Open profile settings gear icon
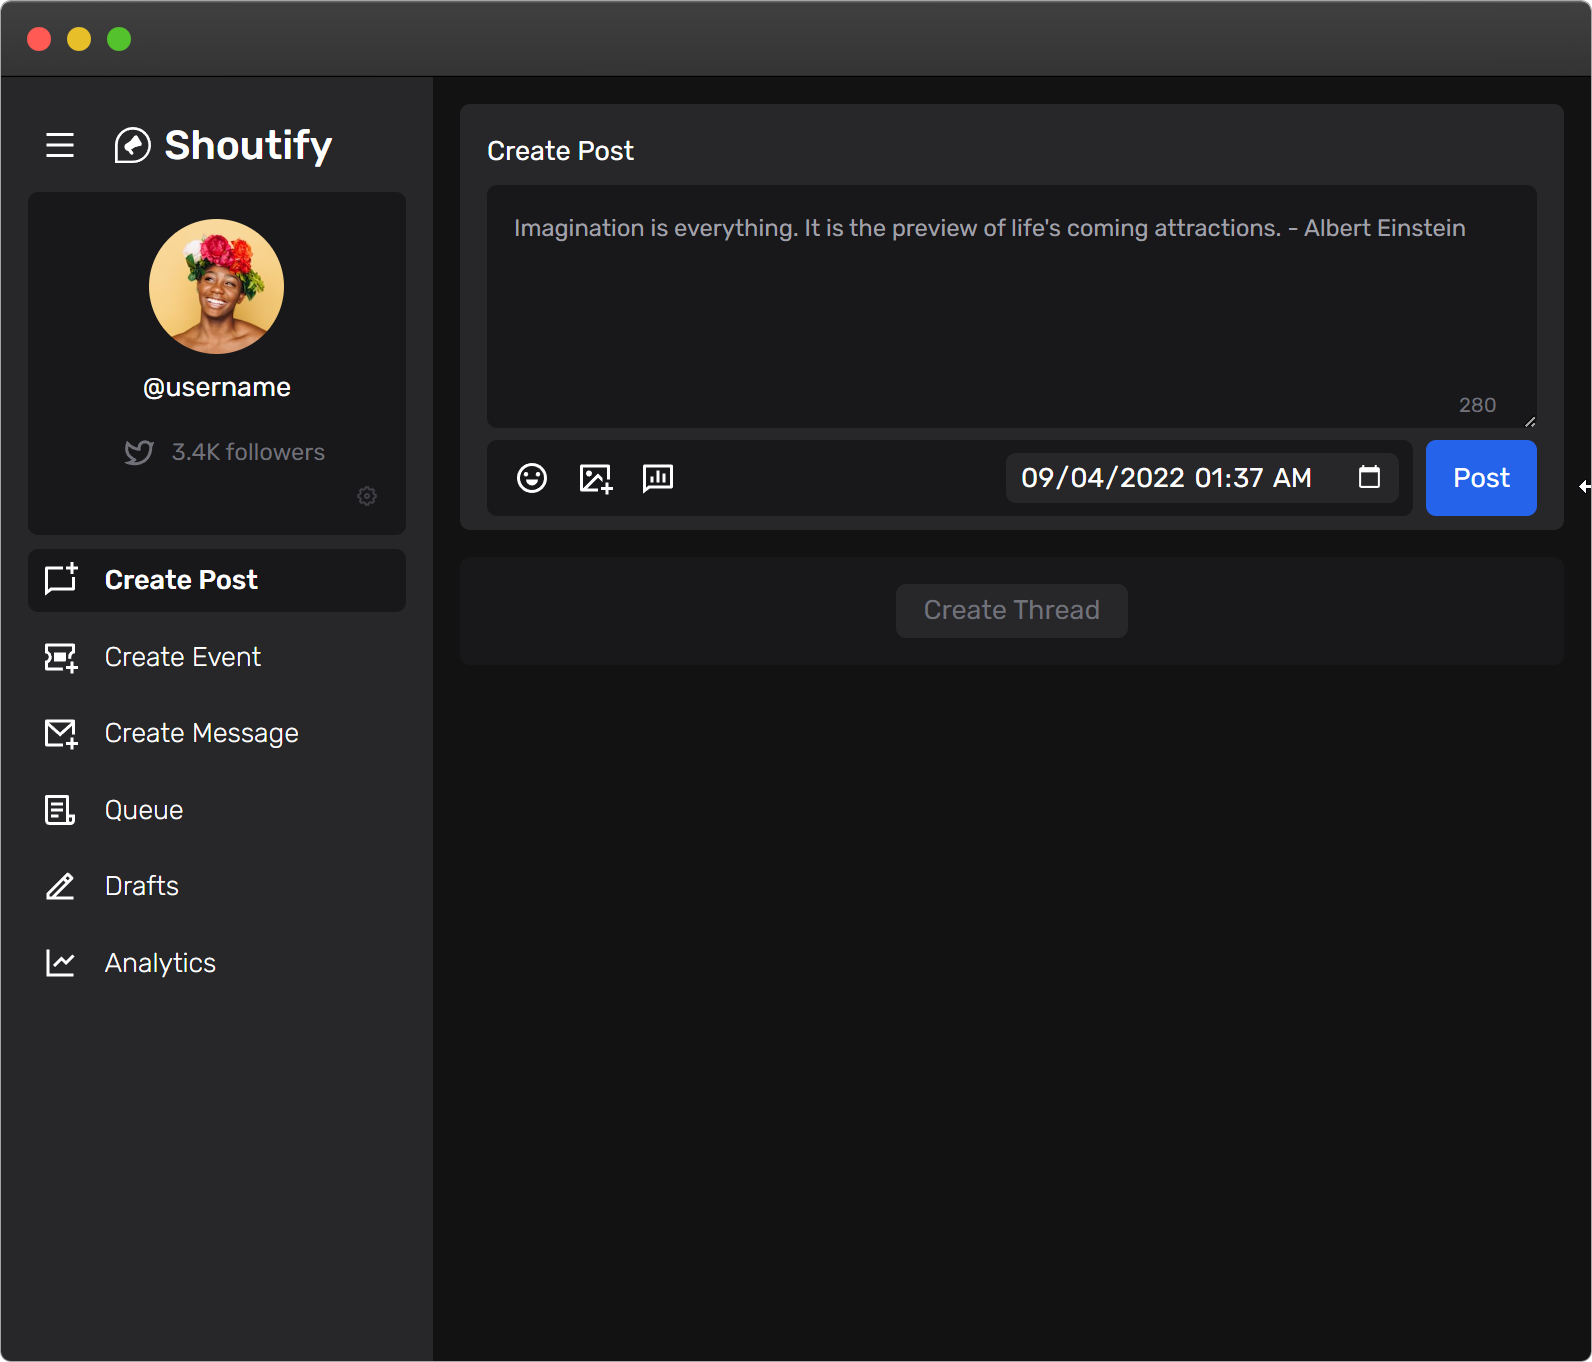Screen dimensions: 1592x1362 (367, 496)
